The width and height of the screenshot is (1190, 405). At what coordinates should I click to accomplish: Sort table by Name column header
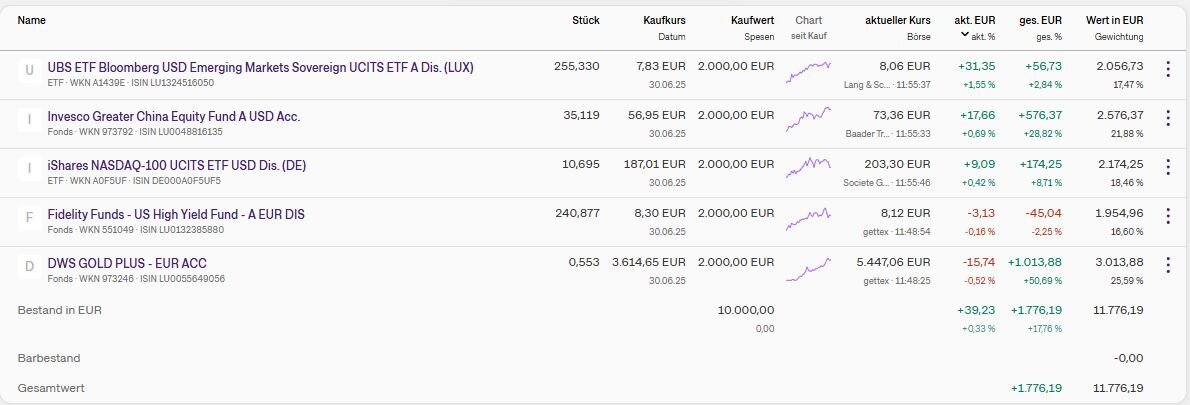pos(32,20)
